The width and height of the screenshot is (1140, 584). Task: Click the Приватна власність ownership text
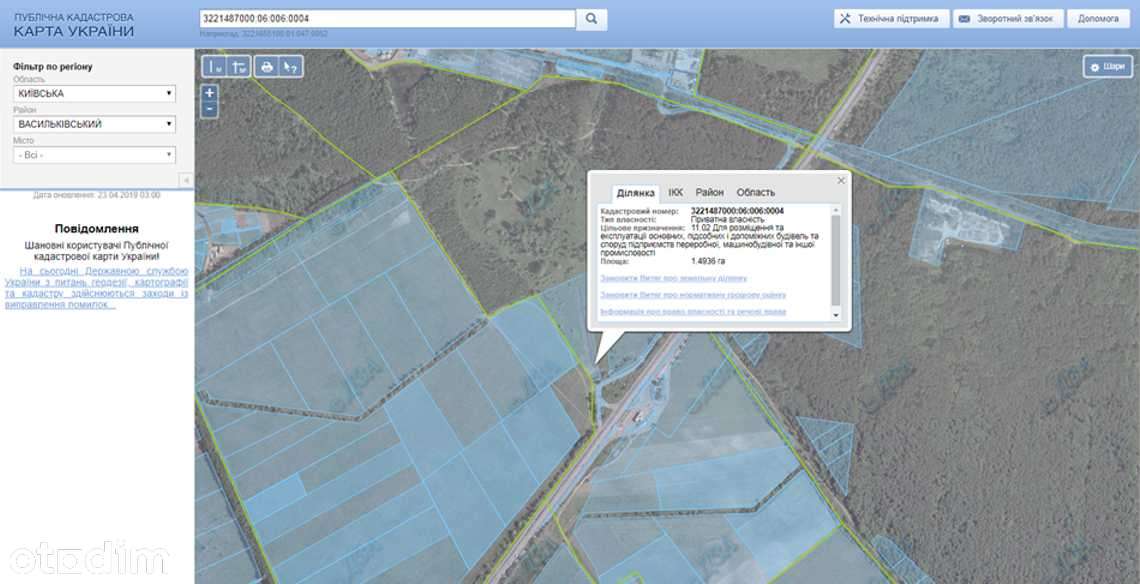727,220
